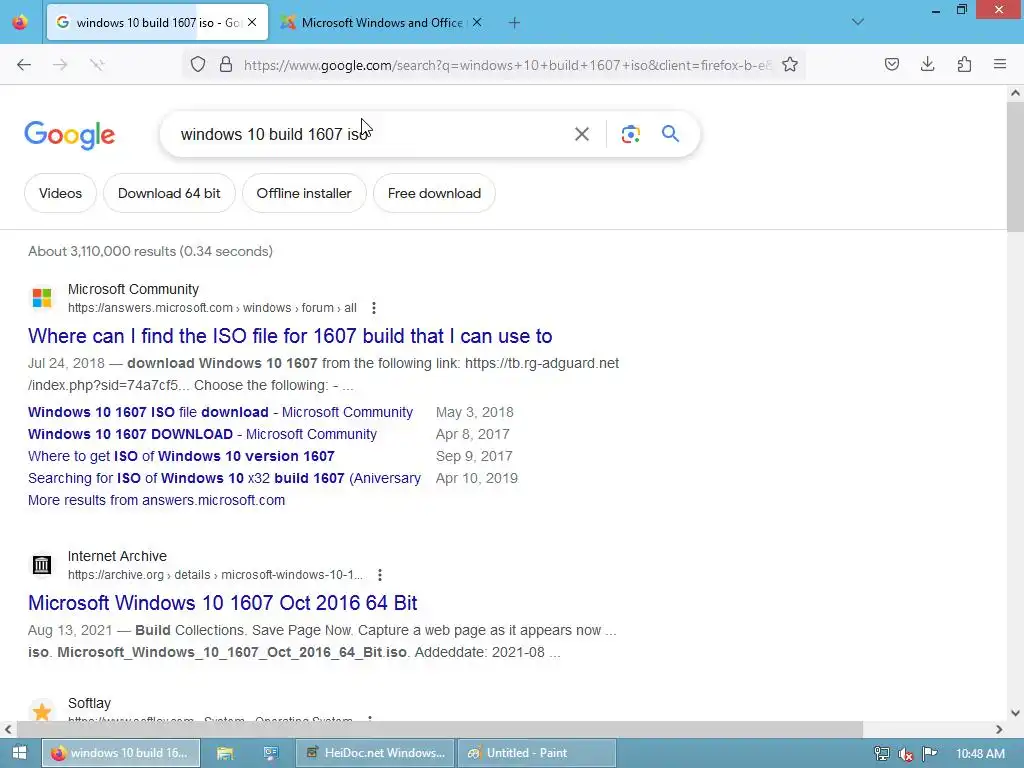The image size is (1024, 768).
Task: Click the horizontal scrollbar thumb
Action: pos(440,729)
